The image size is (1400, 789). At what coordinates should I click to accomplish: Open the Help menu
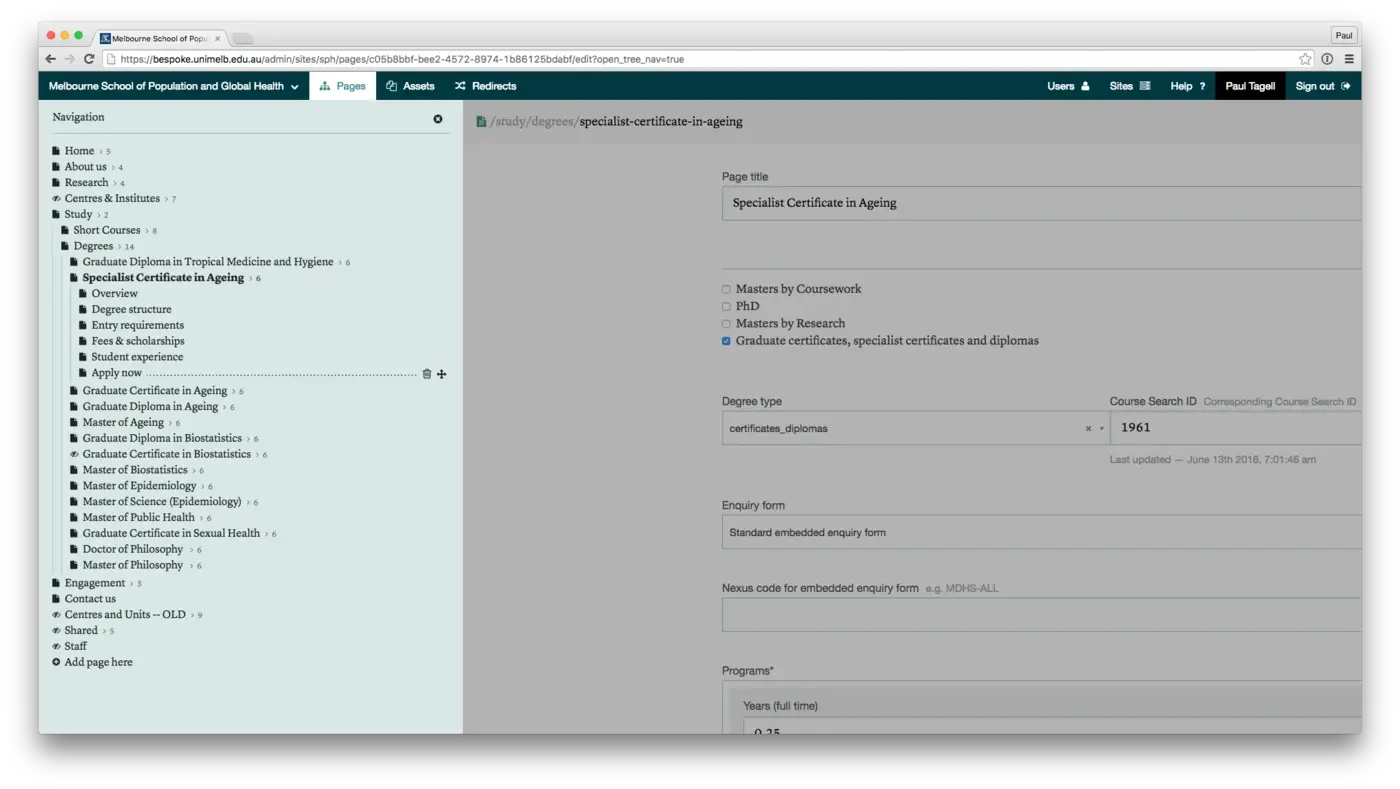coord(1188,86)
